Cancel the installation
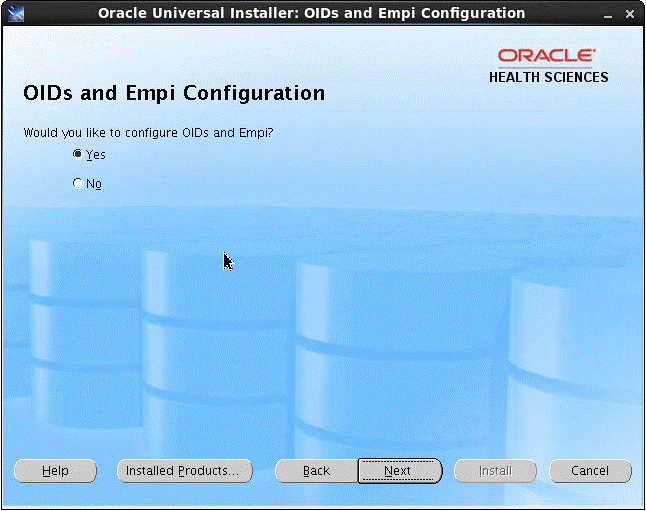The width and height of the screenshot is (646, 511). (590, 471)
